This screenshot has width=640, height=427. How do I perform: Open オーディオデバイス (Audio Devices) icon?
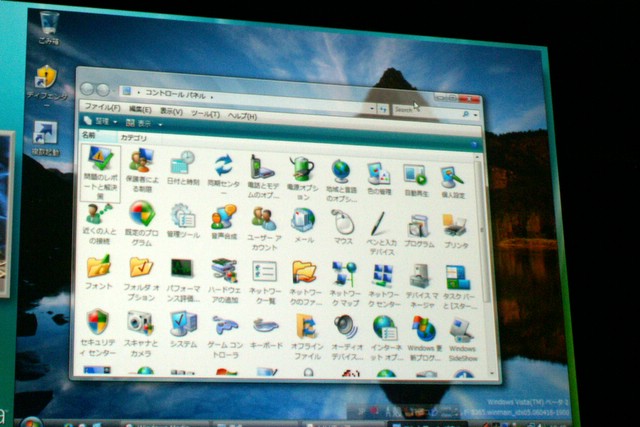(x=347, y=338)
